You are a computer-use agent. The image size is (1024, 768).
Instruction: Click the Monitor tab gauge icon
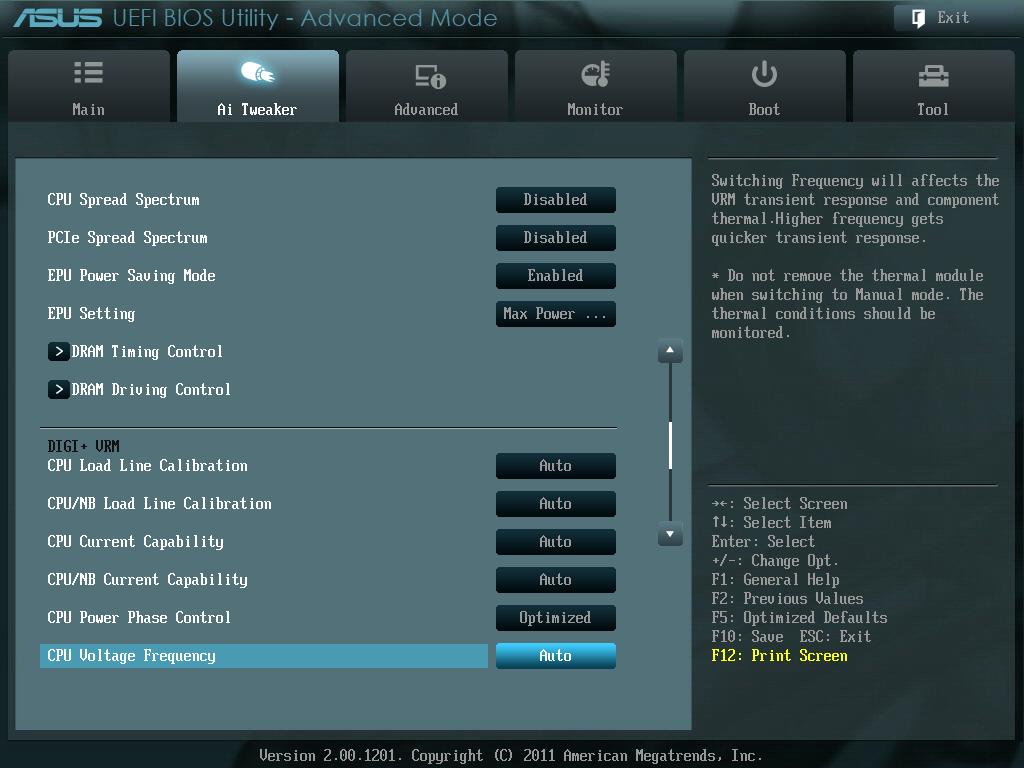coord(596,74)
